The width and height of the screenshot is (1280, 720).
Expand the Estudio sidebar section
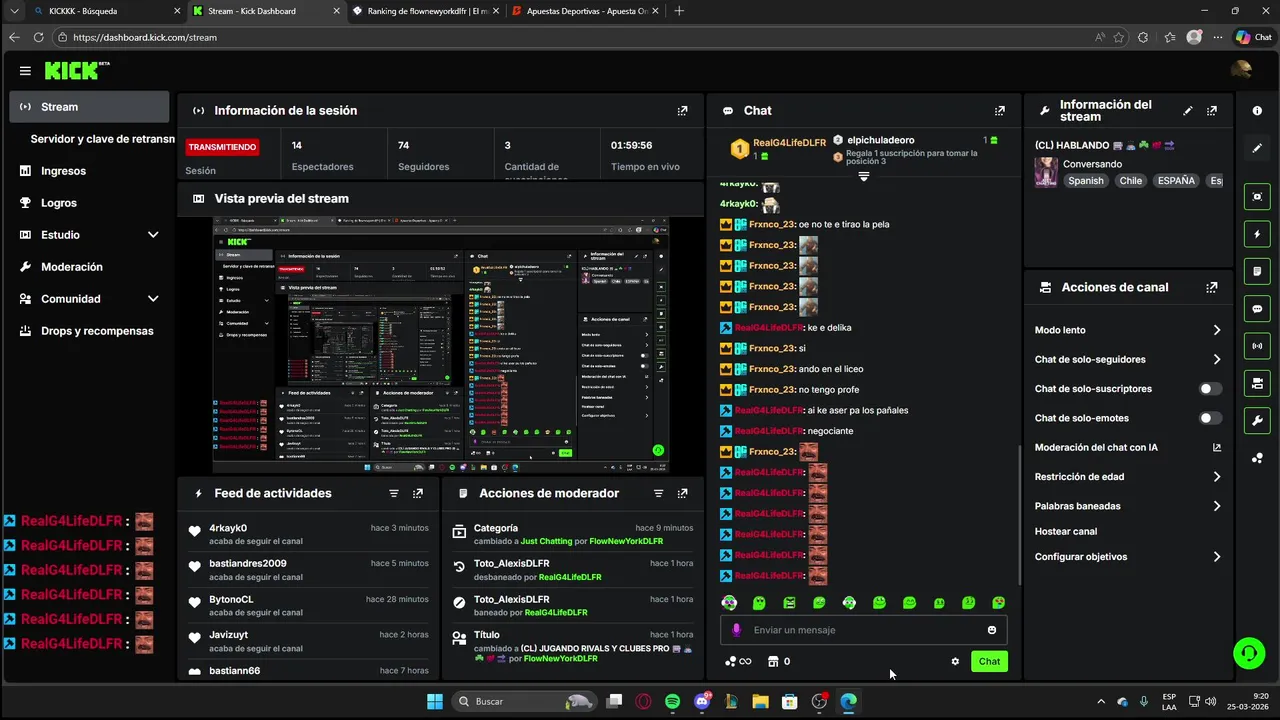click(153, 235)
